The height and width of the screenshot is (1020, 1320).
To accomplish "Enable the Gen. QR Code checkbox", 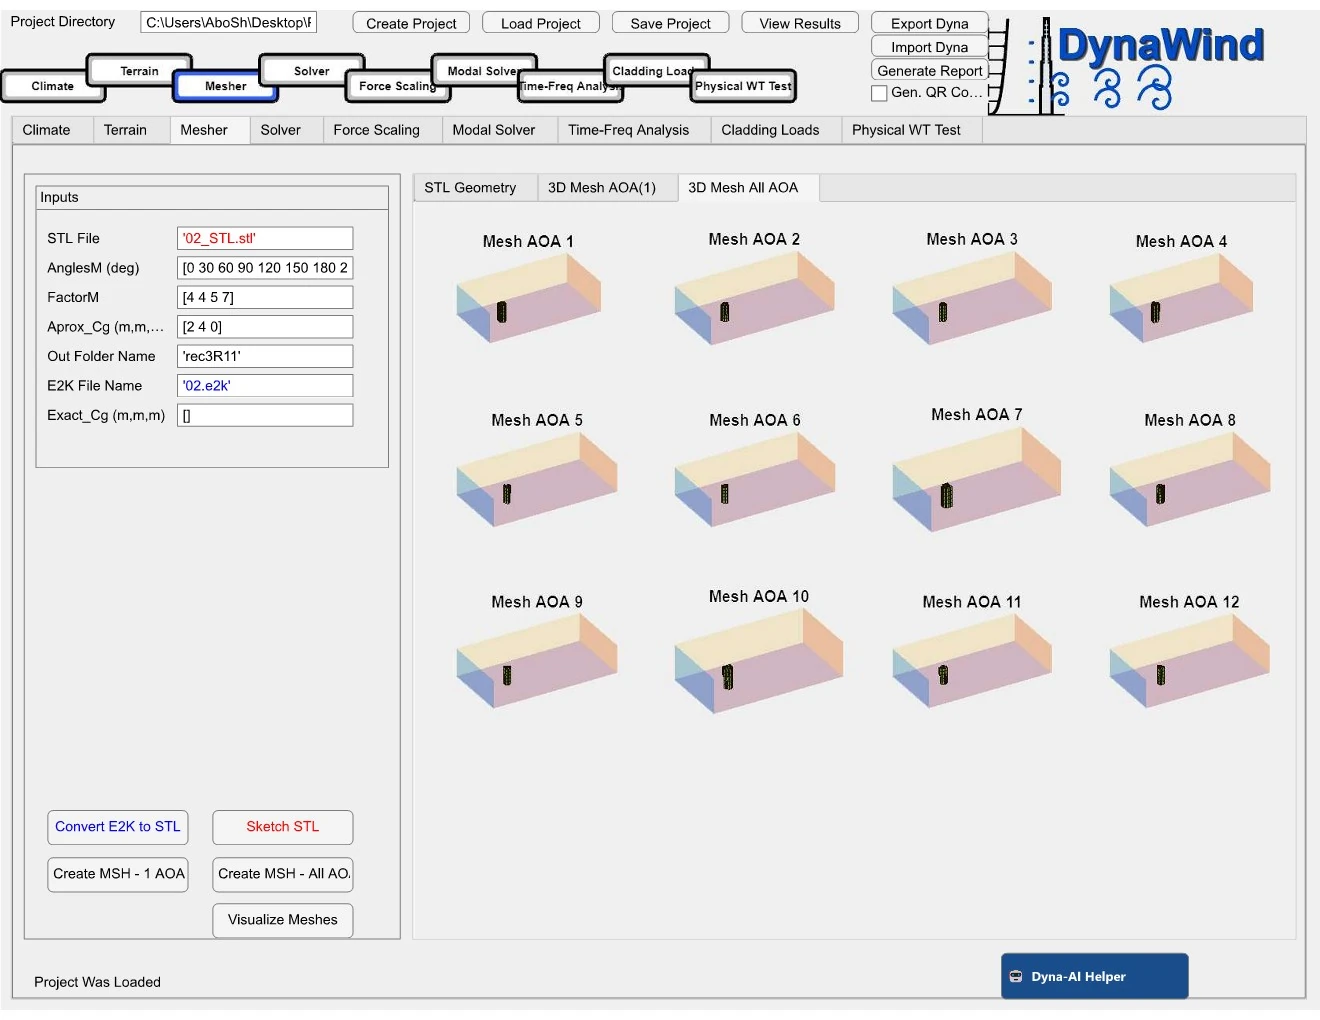I will tap(880, 93).
